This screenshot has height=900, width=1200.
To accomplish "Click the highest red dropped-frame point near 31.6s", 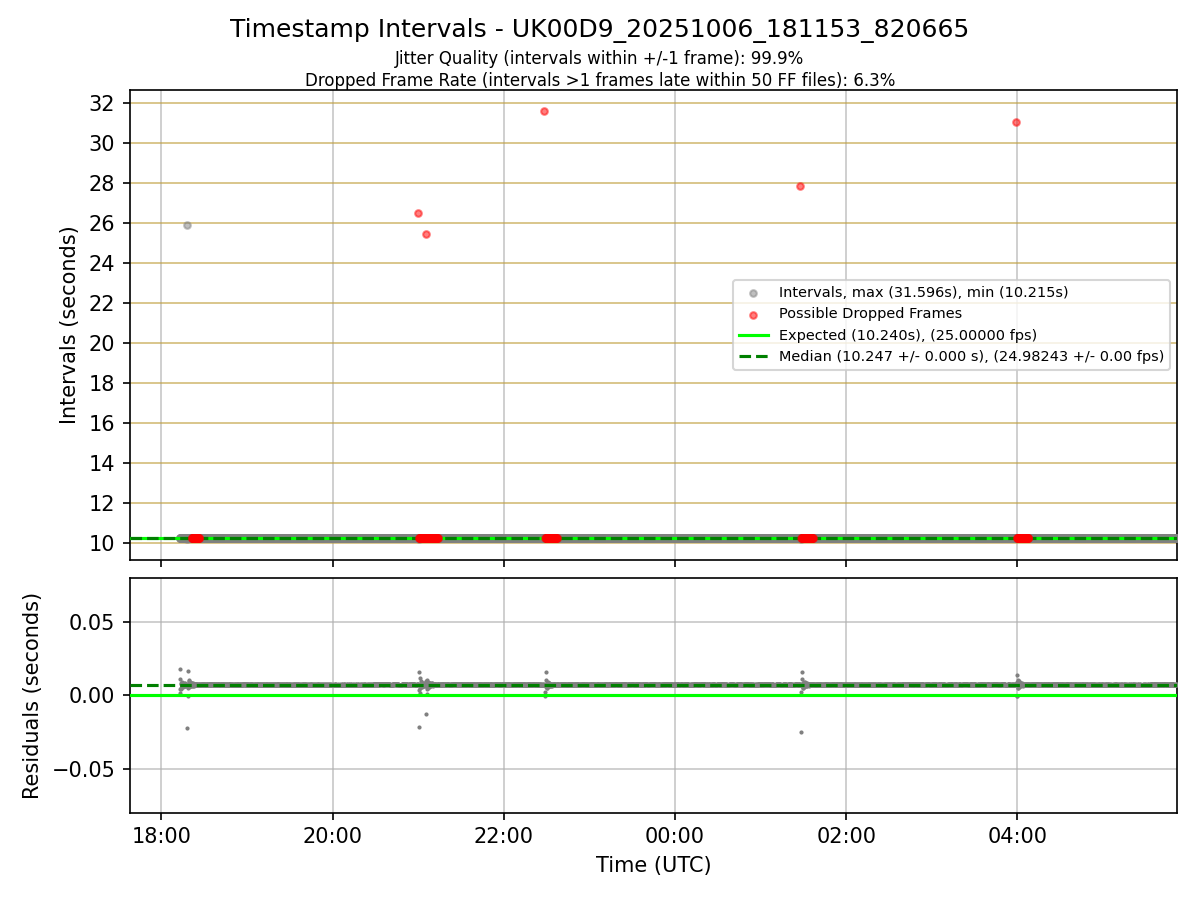I will coord(544,111).
